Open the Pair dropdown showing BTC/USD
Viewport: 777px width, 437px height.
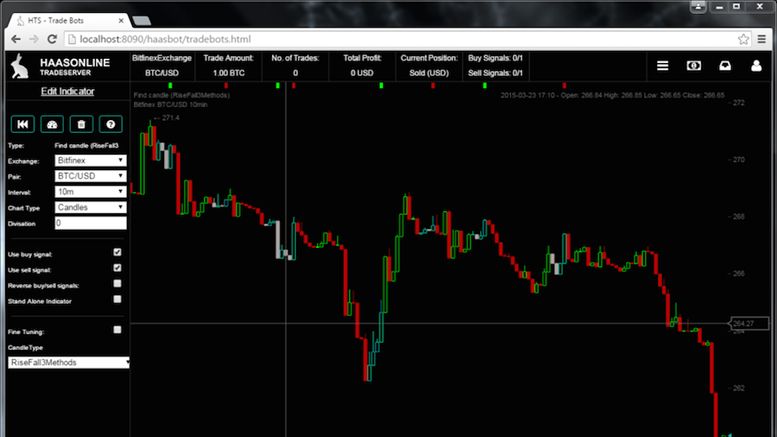[91, 176]
